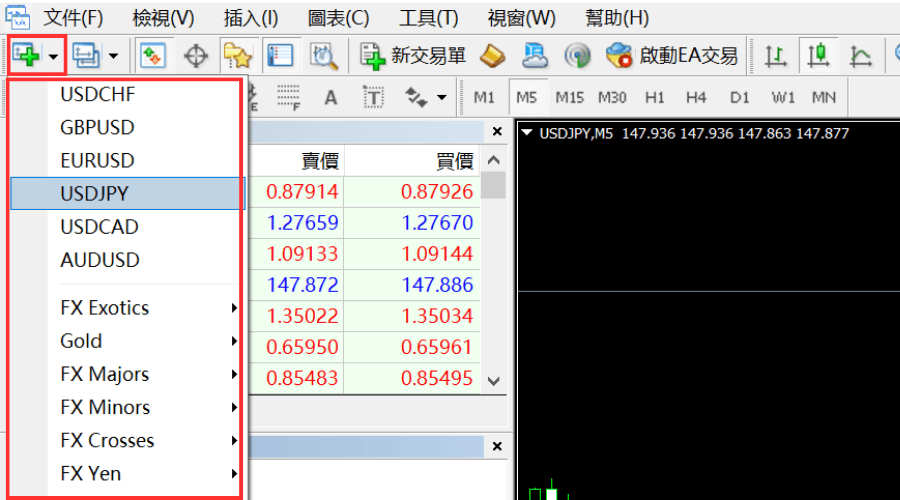Select the D1 timeframe
This screenshot has height=500, width=900.
coord(739,98)
